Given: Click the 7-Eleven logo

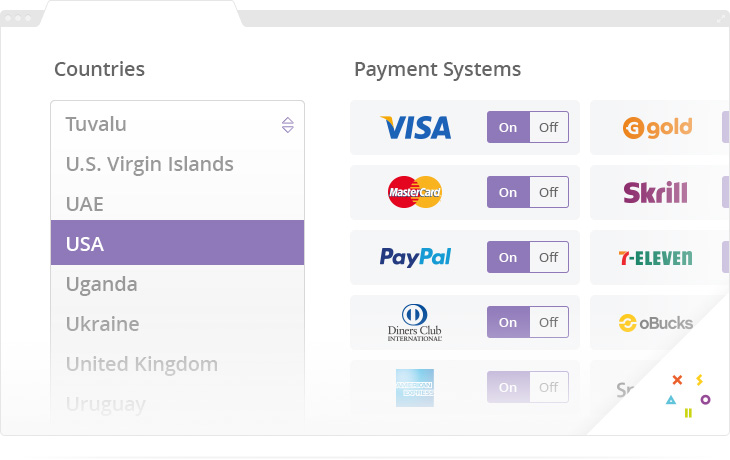Looking at the screenshot, I should click(x=656, y=257).
